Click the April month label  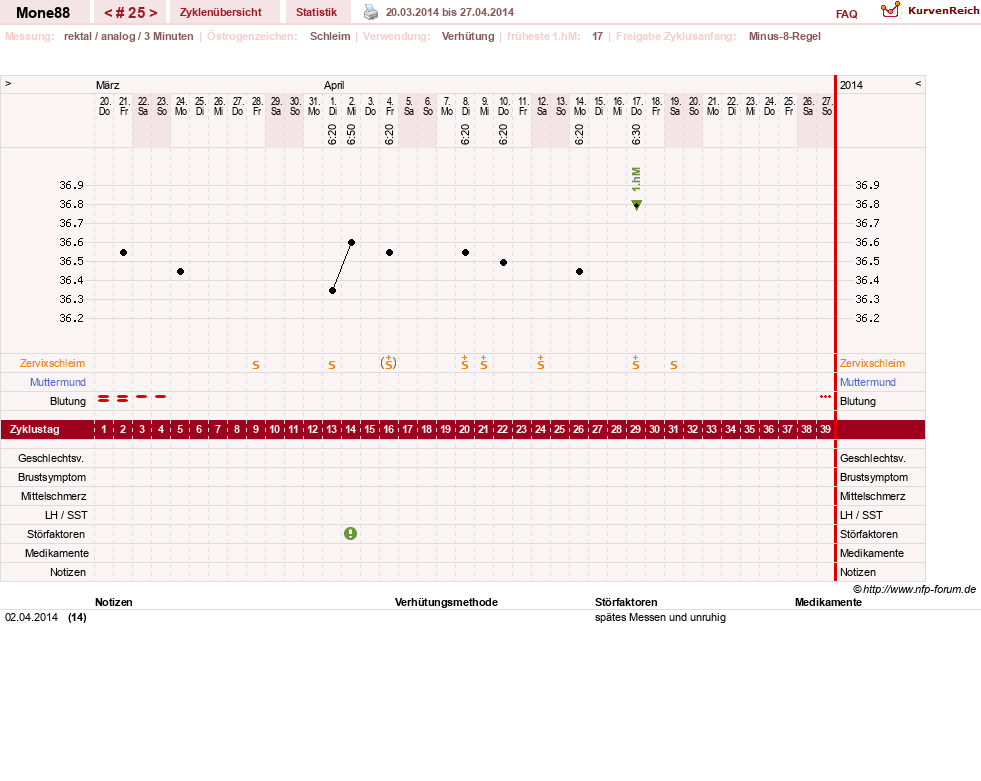[x=333, y=85]
